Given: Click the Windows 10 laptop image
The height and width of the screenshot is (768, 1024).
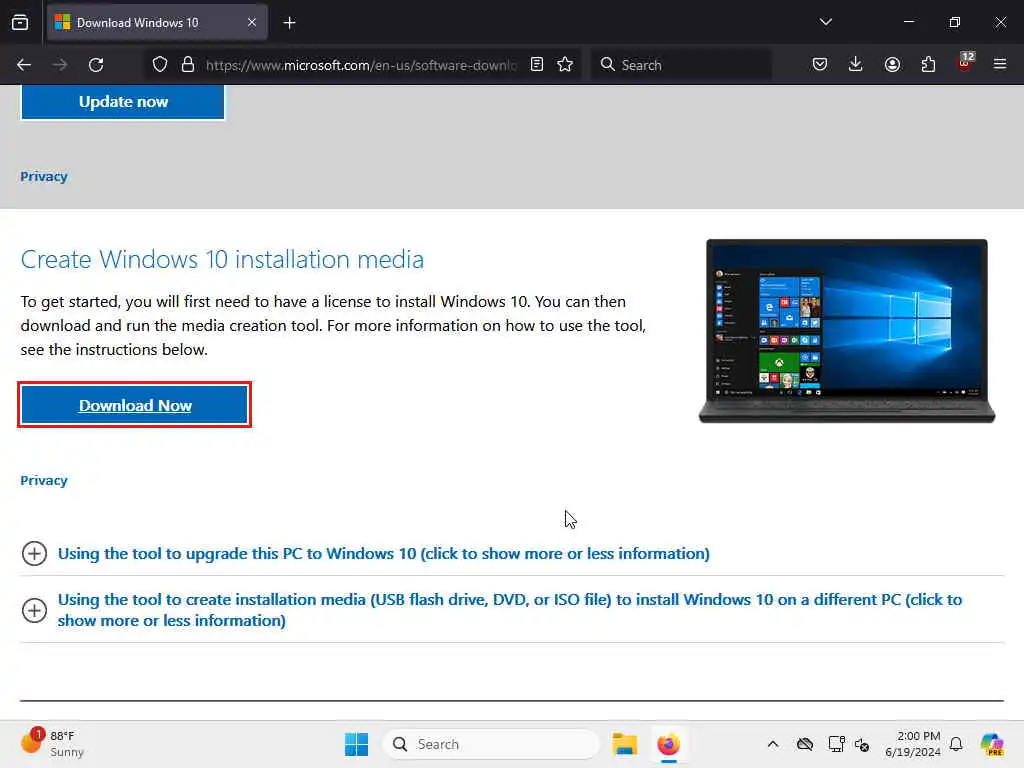Looking at the screenshot, I should tap(846, 331).
